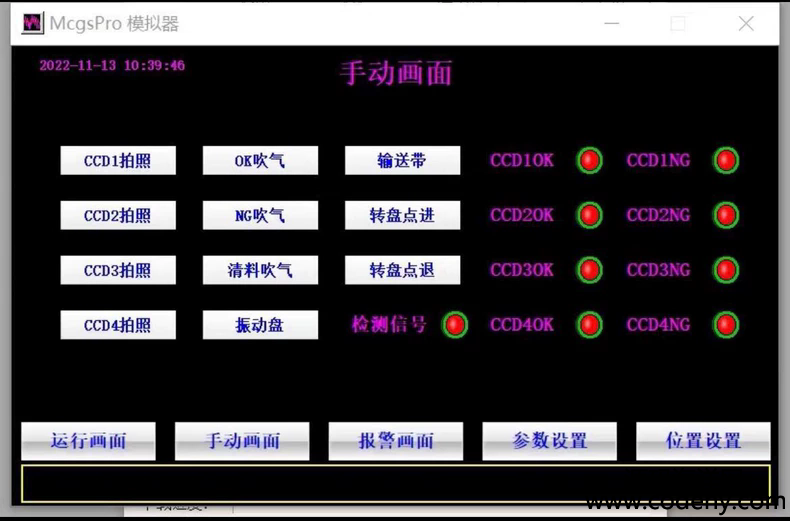Toggle the 输送带 conveyor belt button
The height and width of the screenshot is (521, 790).
coord(402,160)
